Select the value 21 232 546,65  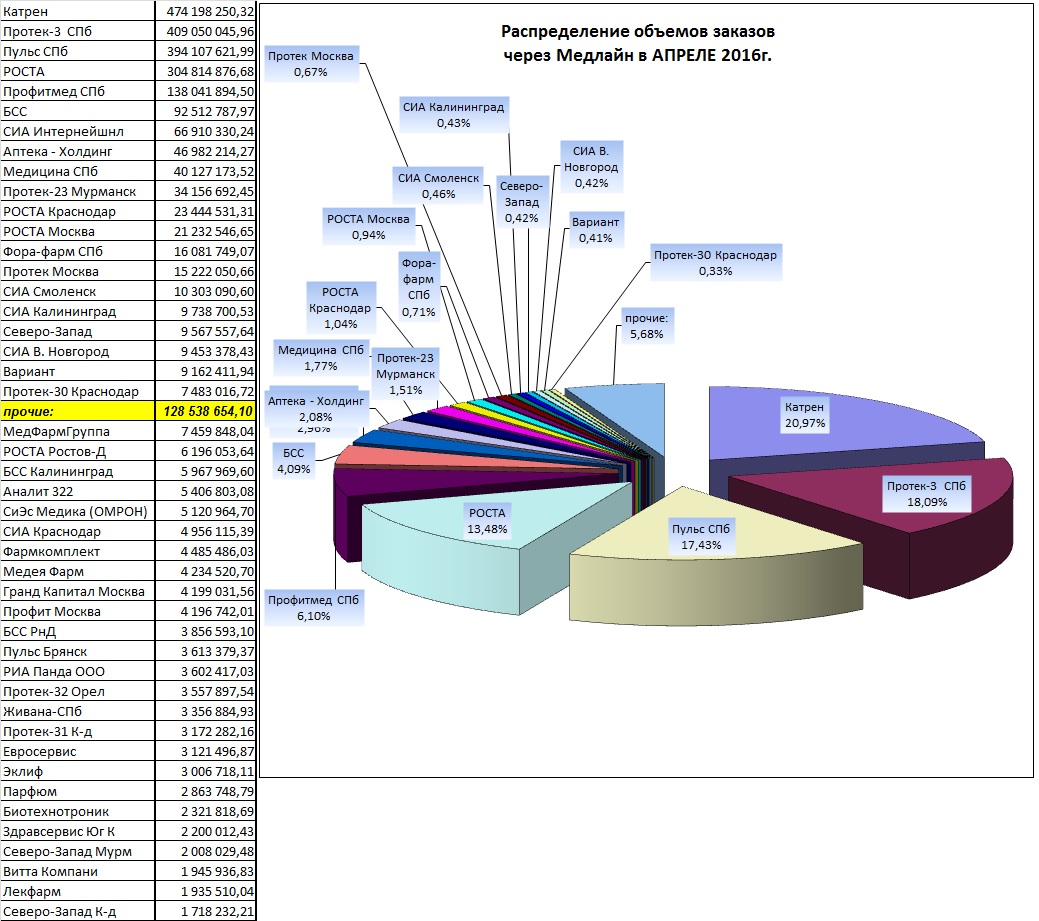pos(205,231)
